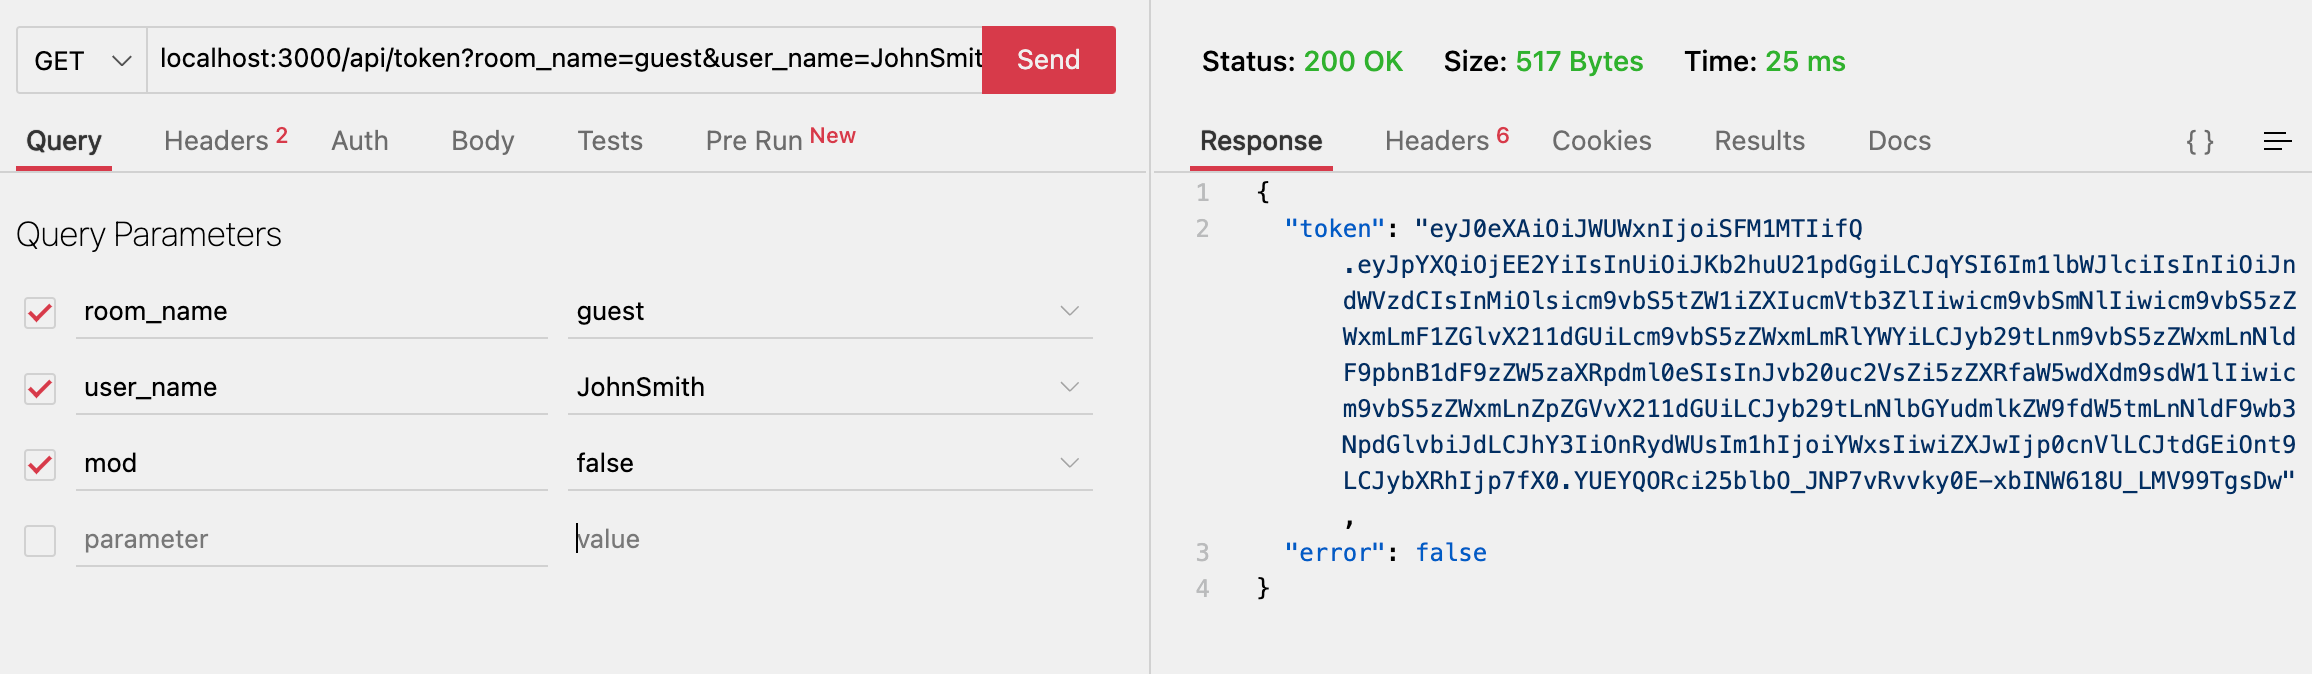This screenshot has width=2312, height=674.
Task: Open the hamburger options menu icon
Action: 2277,142
